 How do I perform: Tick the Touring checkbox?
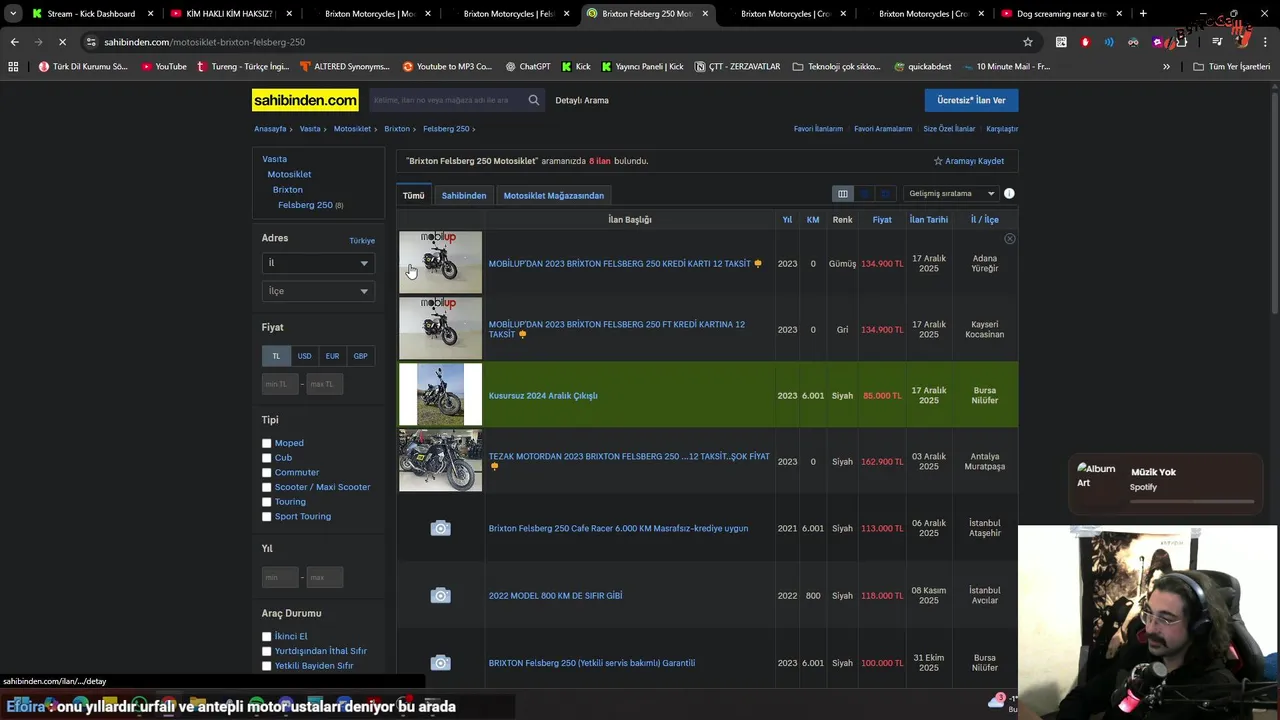[x=267, y=502]
